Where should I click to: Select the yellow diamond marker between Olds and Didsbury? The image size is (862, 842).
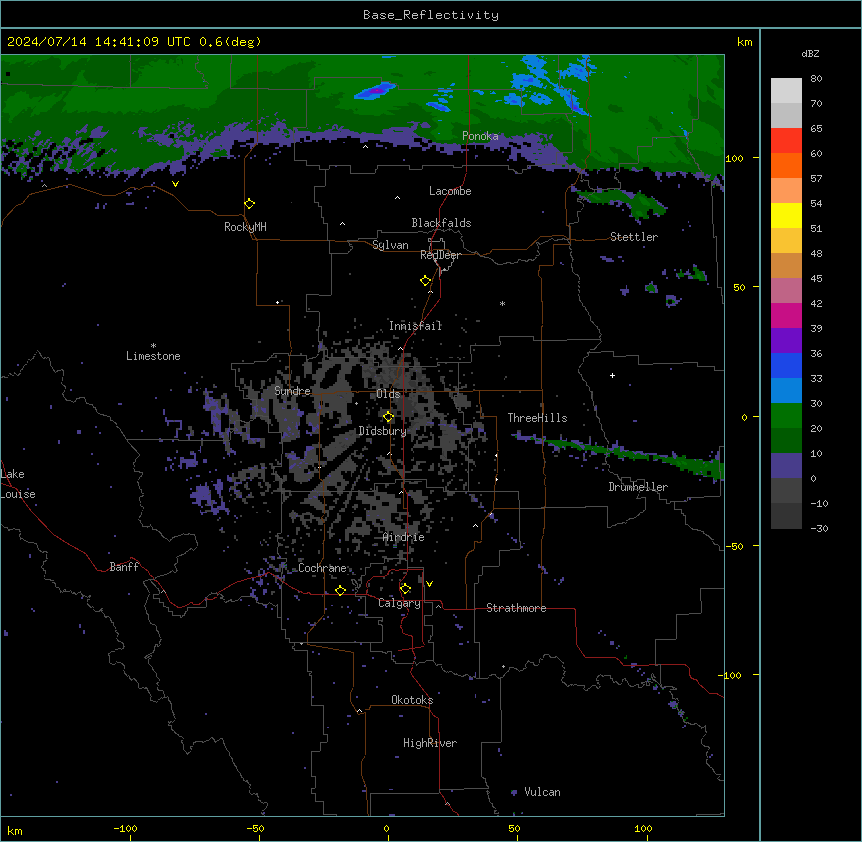[x=388, y=417]
